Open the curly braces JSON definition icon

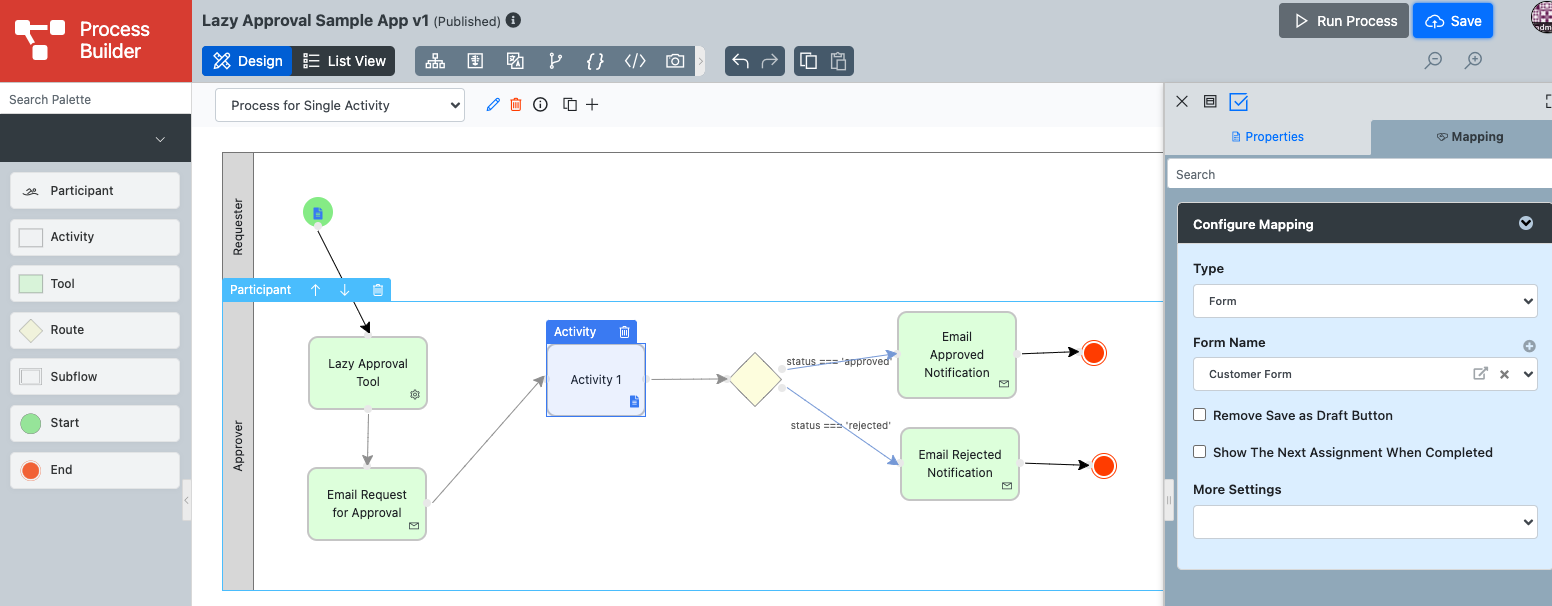(595, 61)
